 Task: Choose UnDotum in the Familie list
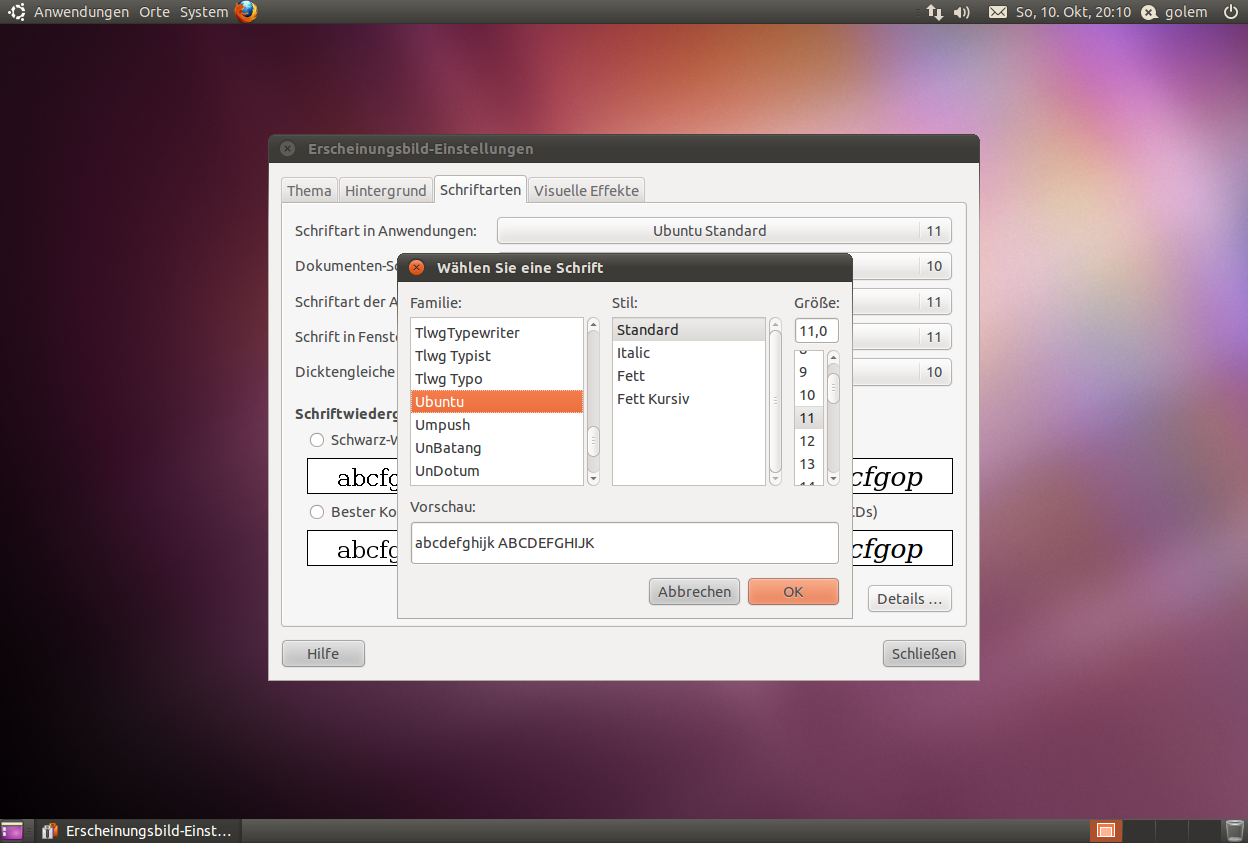coord(497,471)
